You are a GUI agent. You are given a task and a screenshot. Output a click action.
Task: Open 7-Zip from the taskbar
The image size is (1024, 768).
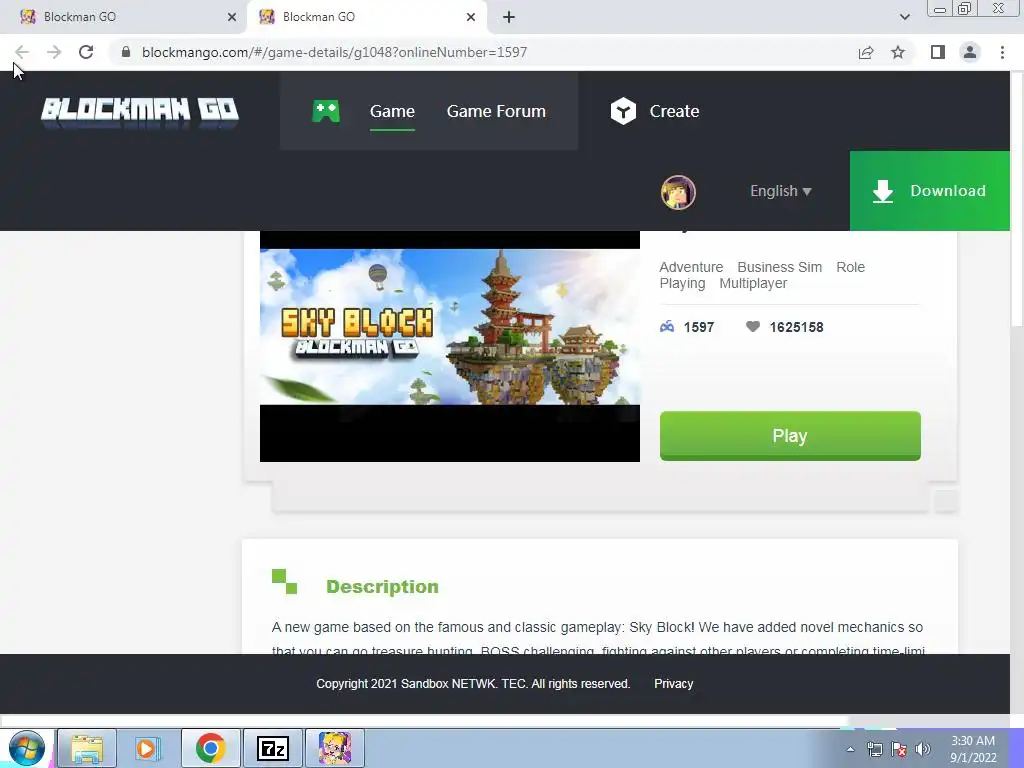(273, 748)
